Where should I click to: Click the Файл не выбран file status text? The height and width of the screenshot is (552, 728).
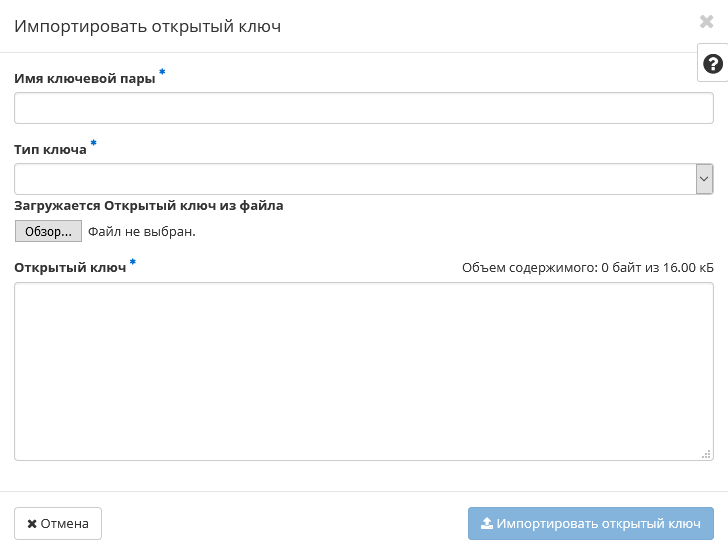(142, 232)
